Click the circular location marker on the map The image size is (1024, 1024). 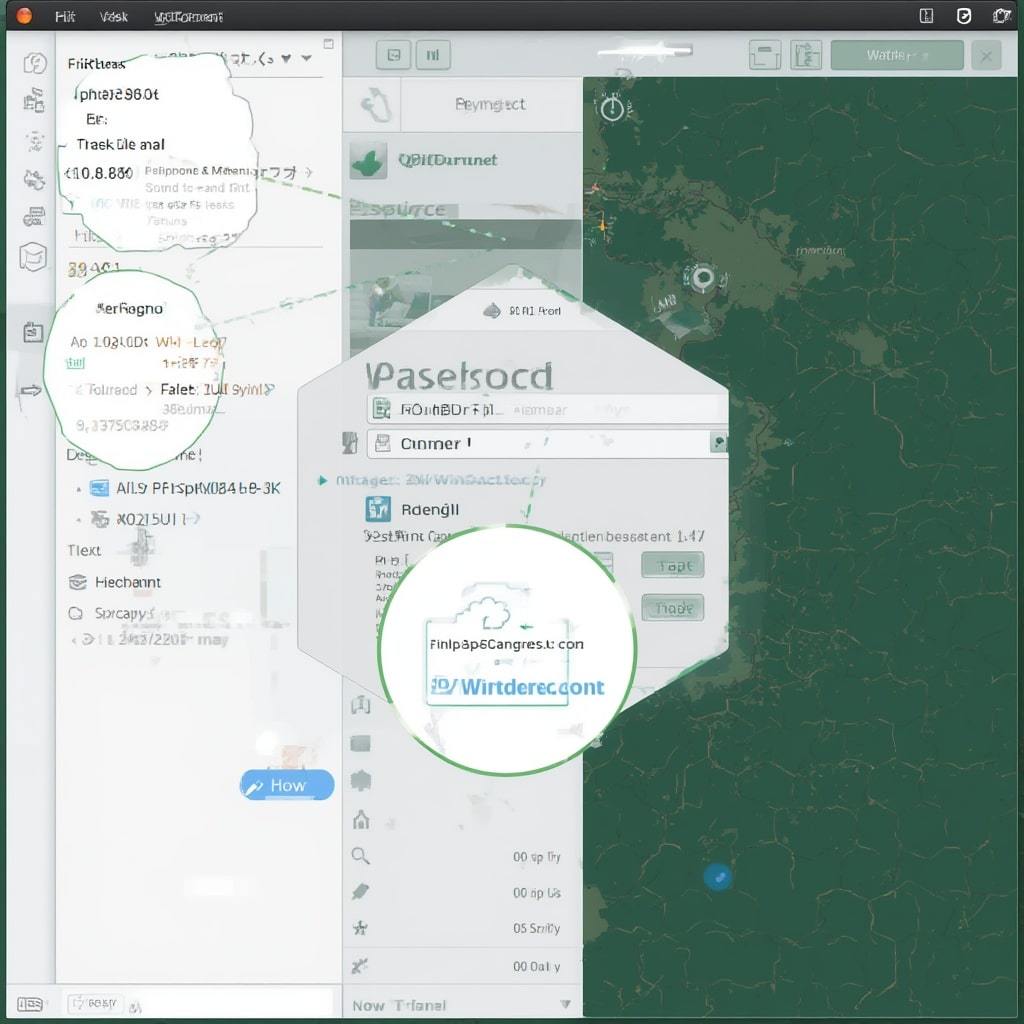point(703,278)
